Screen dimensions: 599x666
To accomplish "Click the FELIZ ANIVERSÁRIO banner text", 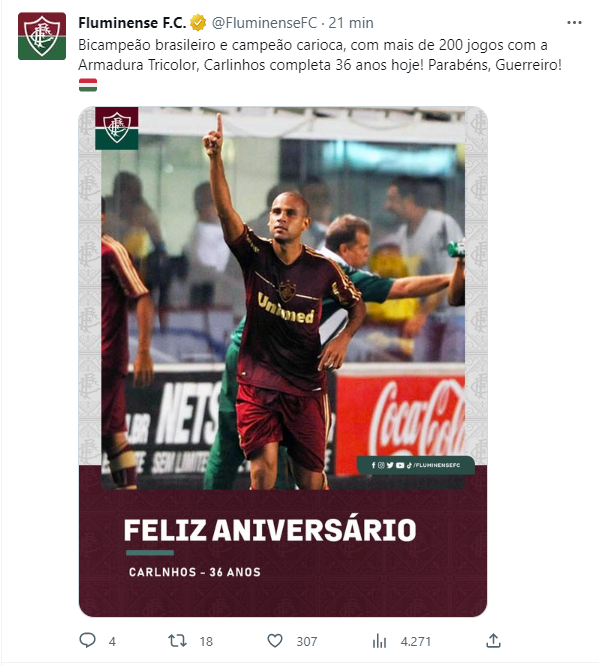I will point(270,530).
